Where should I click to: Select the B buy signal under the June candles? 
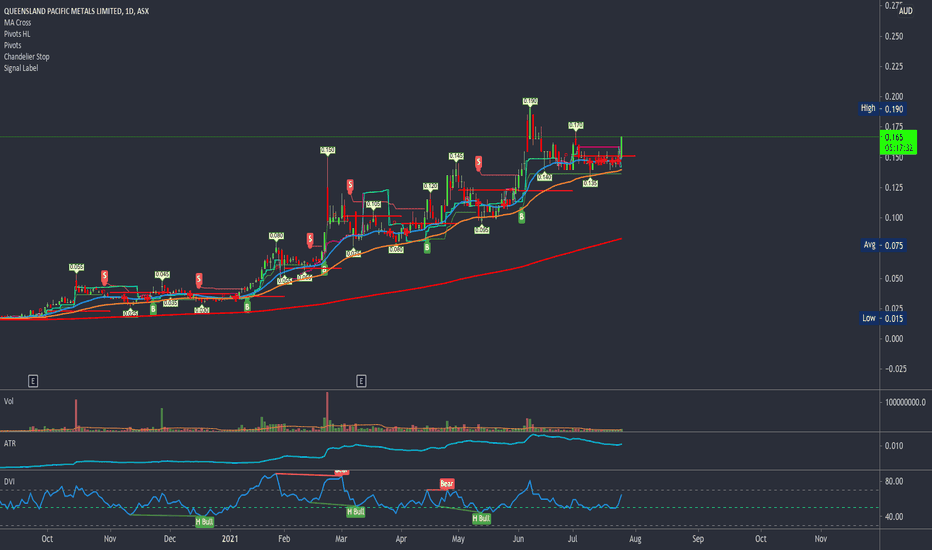[521, 217]
